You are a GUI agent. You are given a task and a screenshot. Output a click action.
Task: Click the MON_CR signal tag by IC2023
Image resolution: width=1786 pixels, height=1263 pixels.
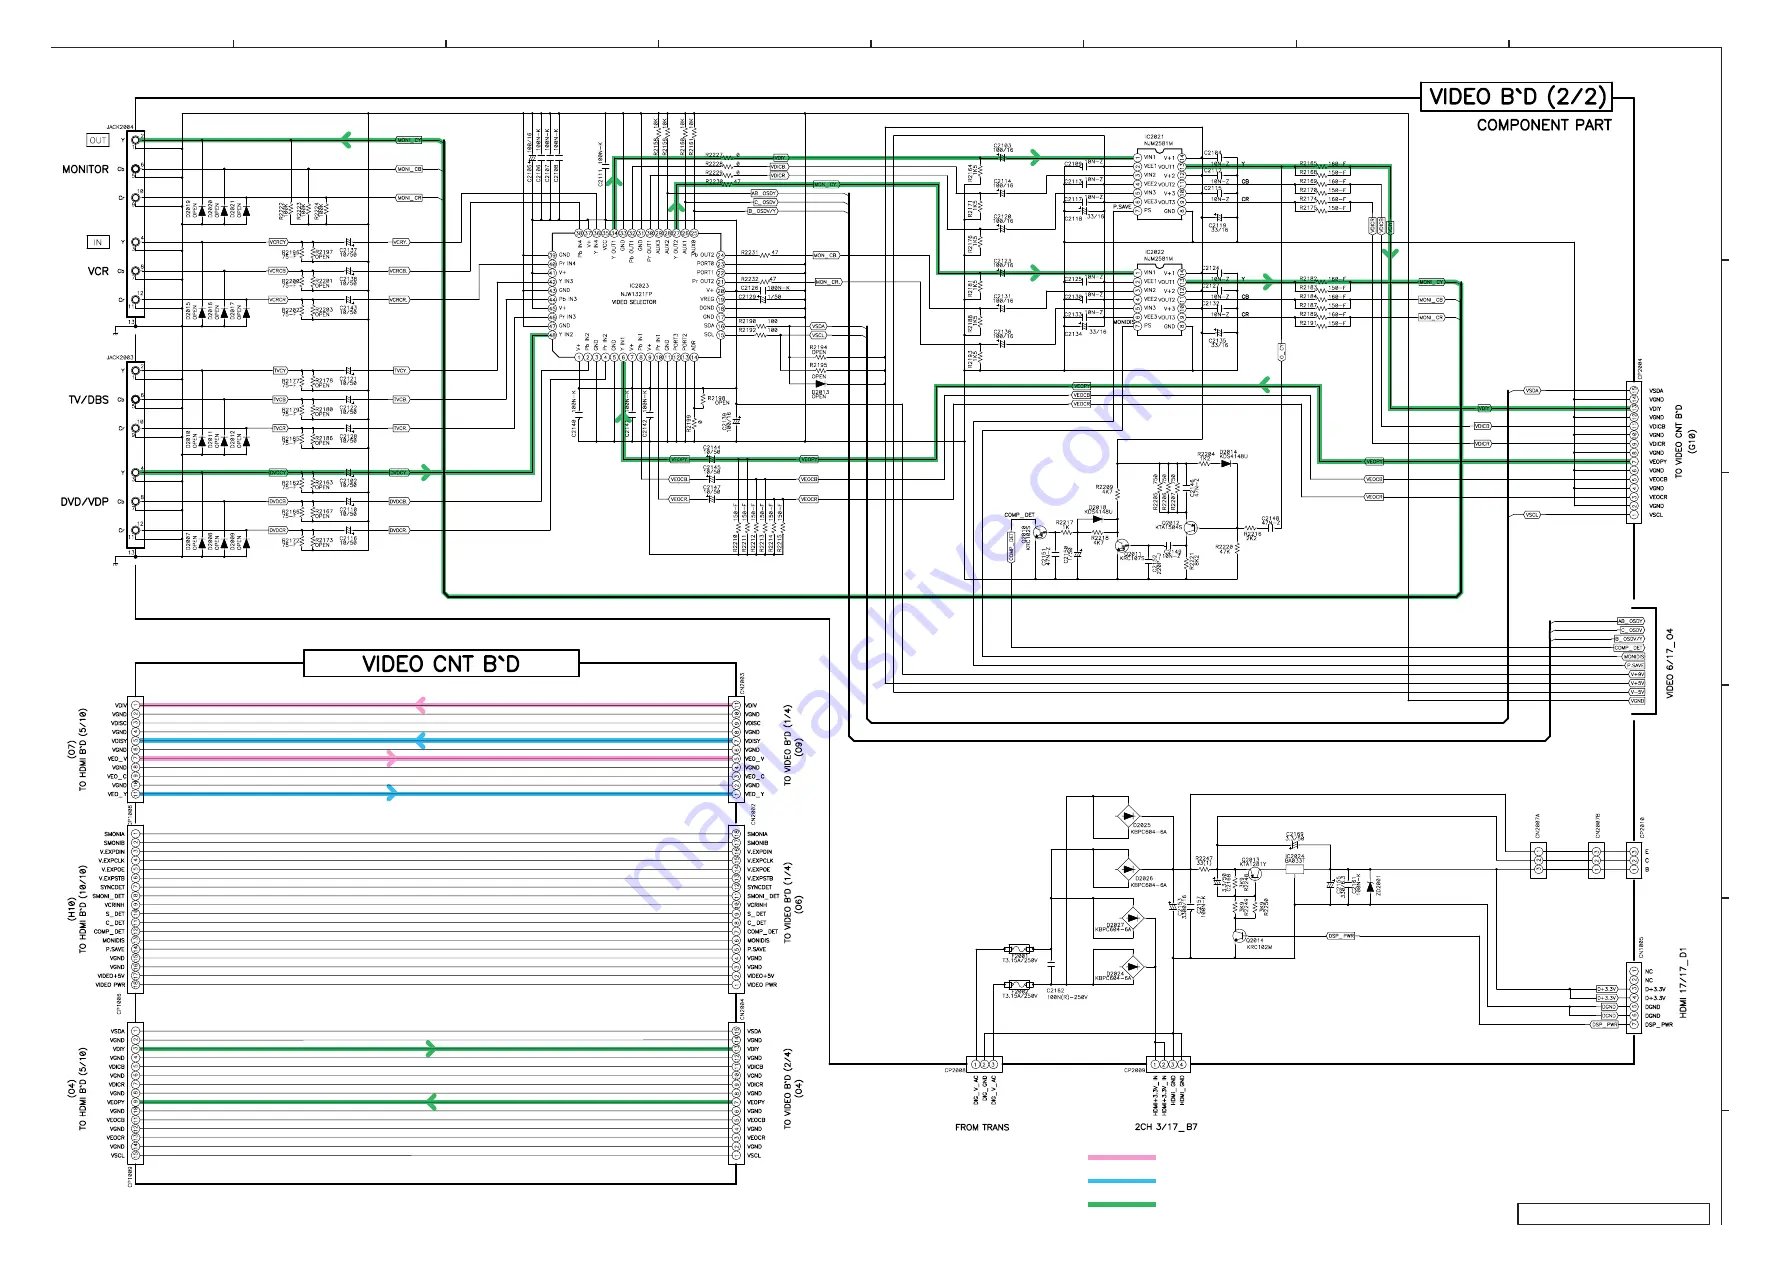click(828, 282)
